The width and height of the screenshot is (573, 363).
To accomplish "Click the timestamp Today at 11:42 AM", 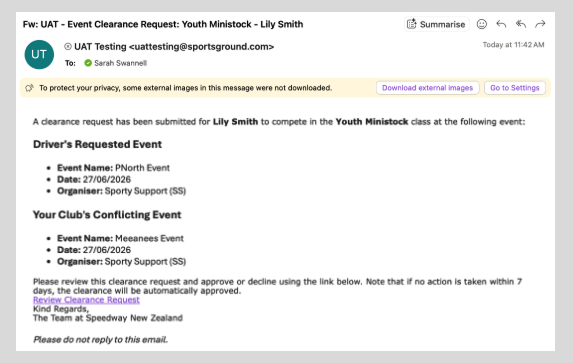I will 513,45.
